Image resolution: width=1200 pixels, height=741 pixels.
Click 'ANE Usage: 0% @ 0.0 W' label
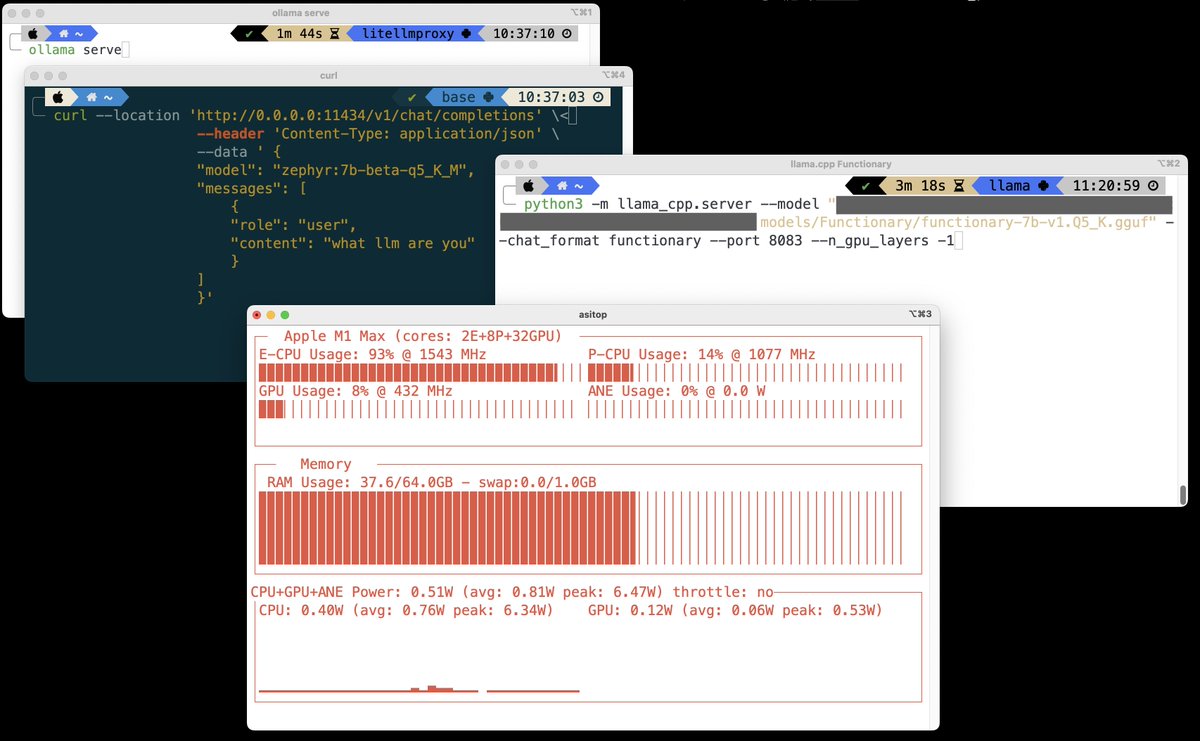(677, 390)
